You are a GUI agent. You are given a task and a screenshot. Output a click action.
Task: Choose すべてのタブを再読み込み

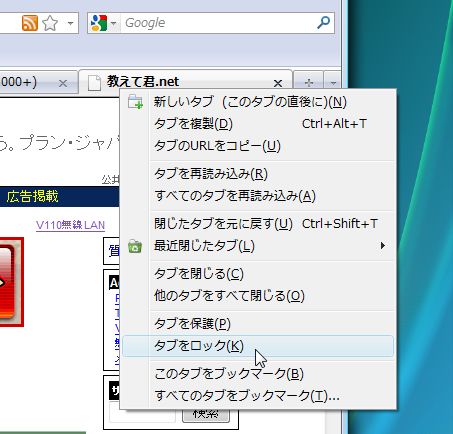click(x=258, y=196)
